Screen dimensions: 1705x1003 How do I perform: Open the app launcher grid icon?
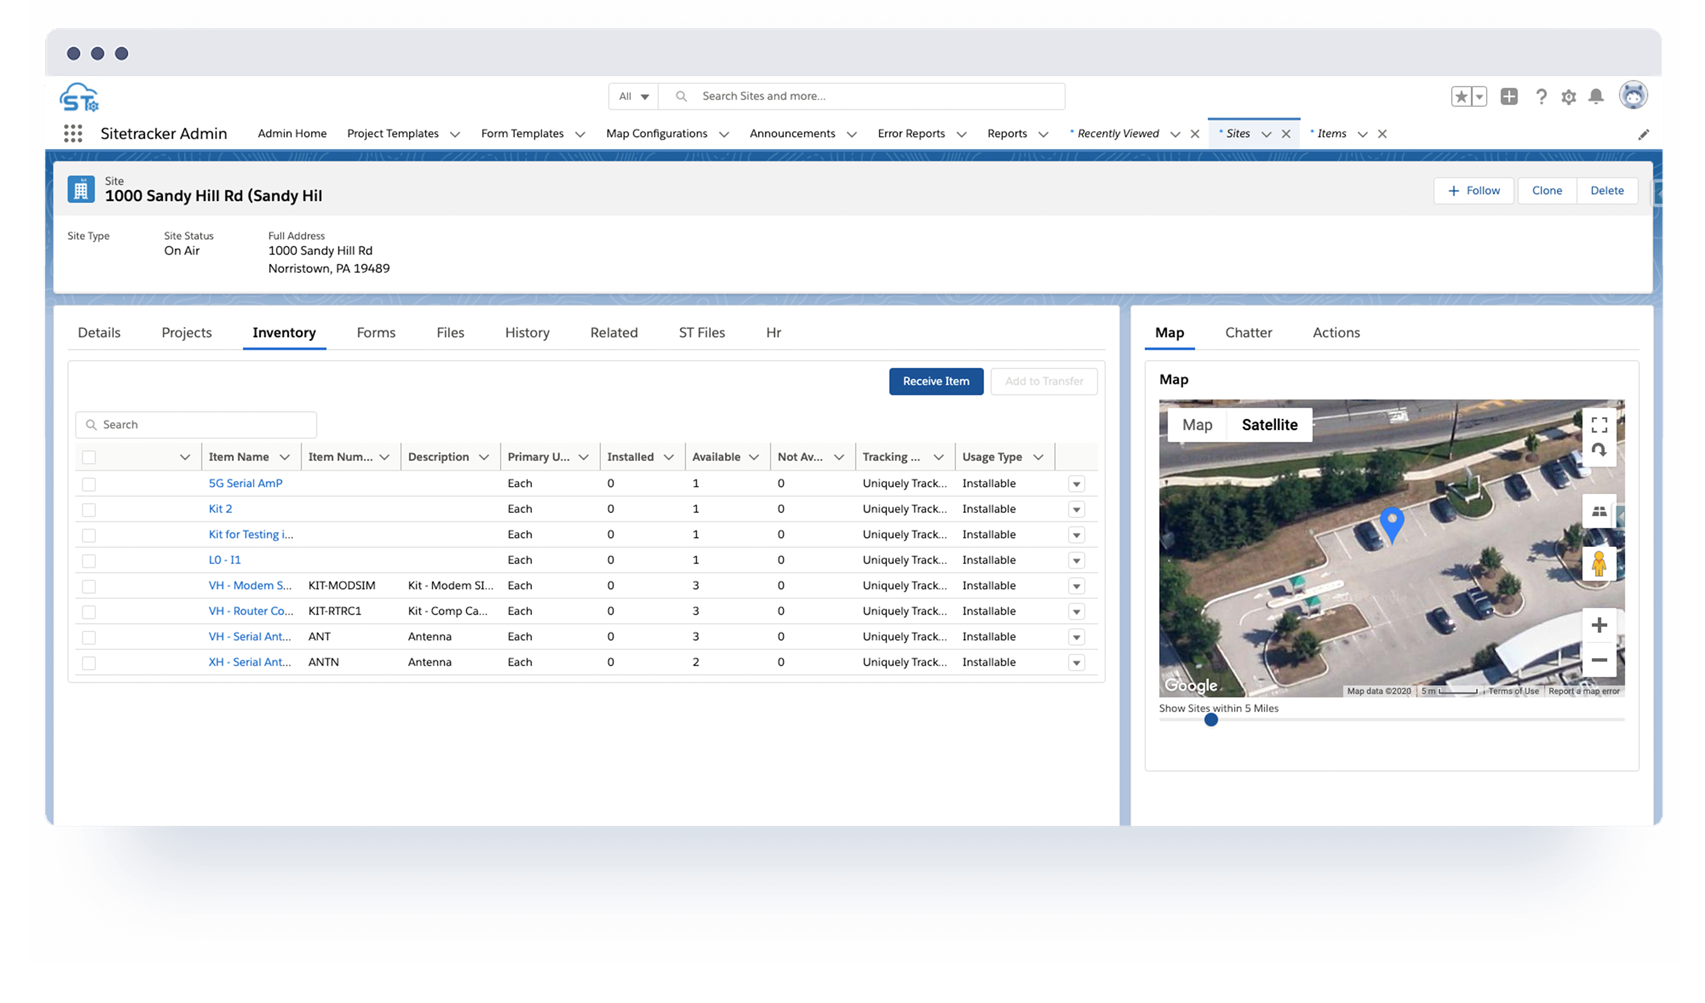(x=73, y=133)
